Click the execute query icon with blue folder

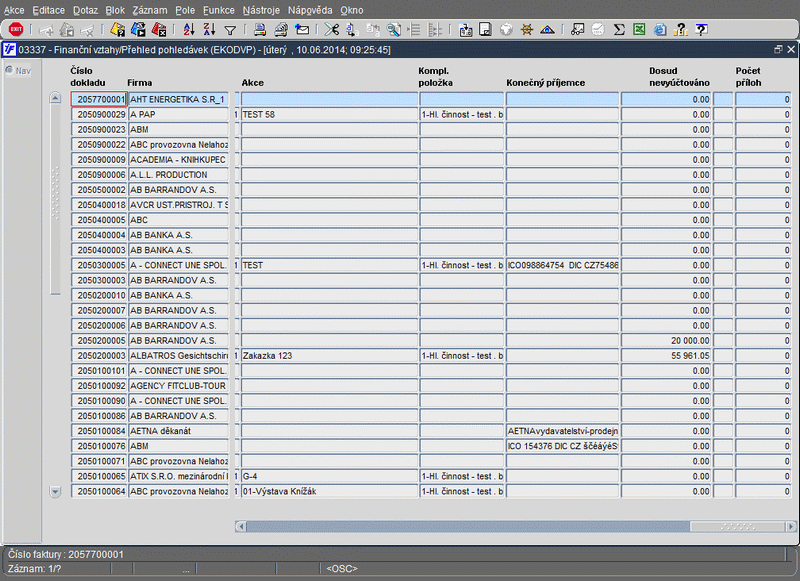coord(138,30)
